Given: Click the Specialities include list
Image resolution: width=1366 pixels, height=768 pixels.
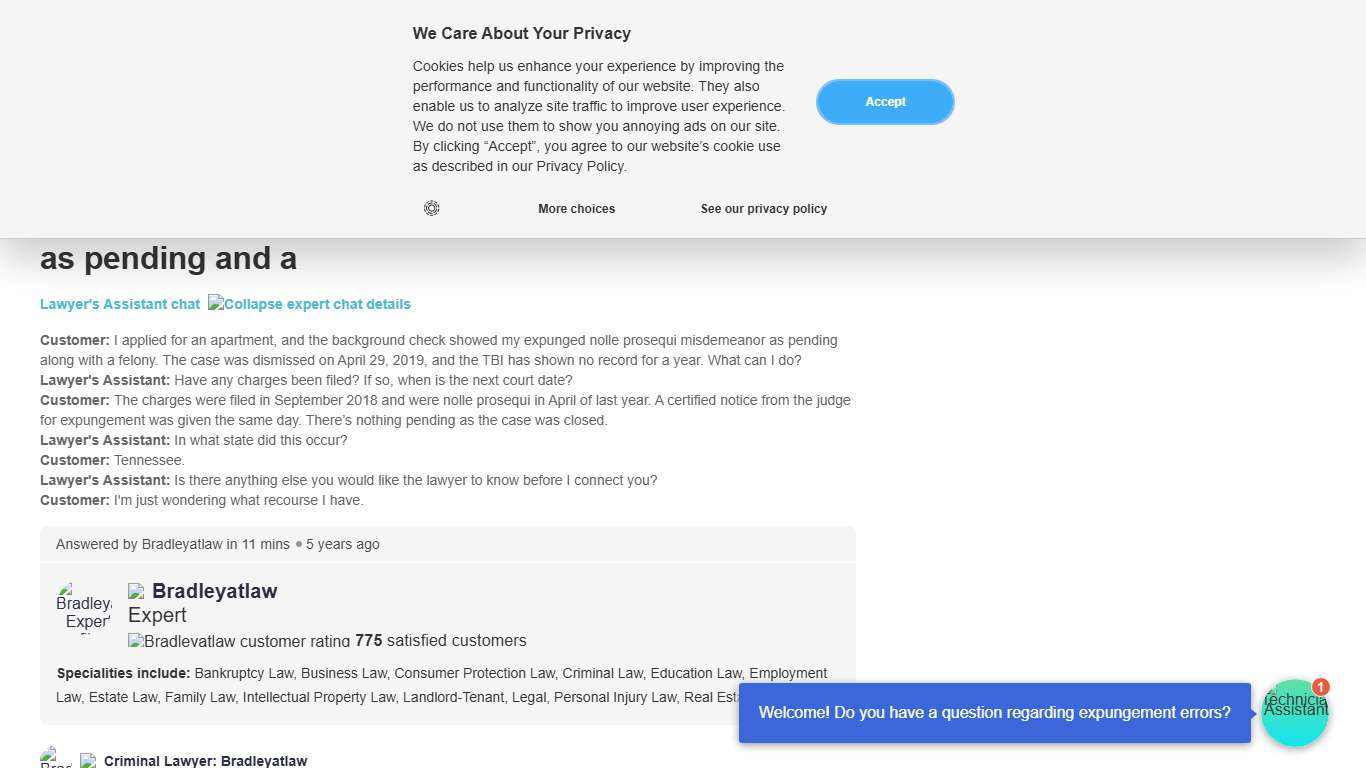Looking at the screenshot, I should pos(441,685).
